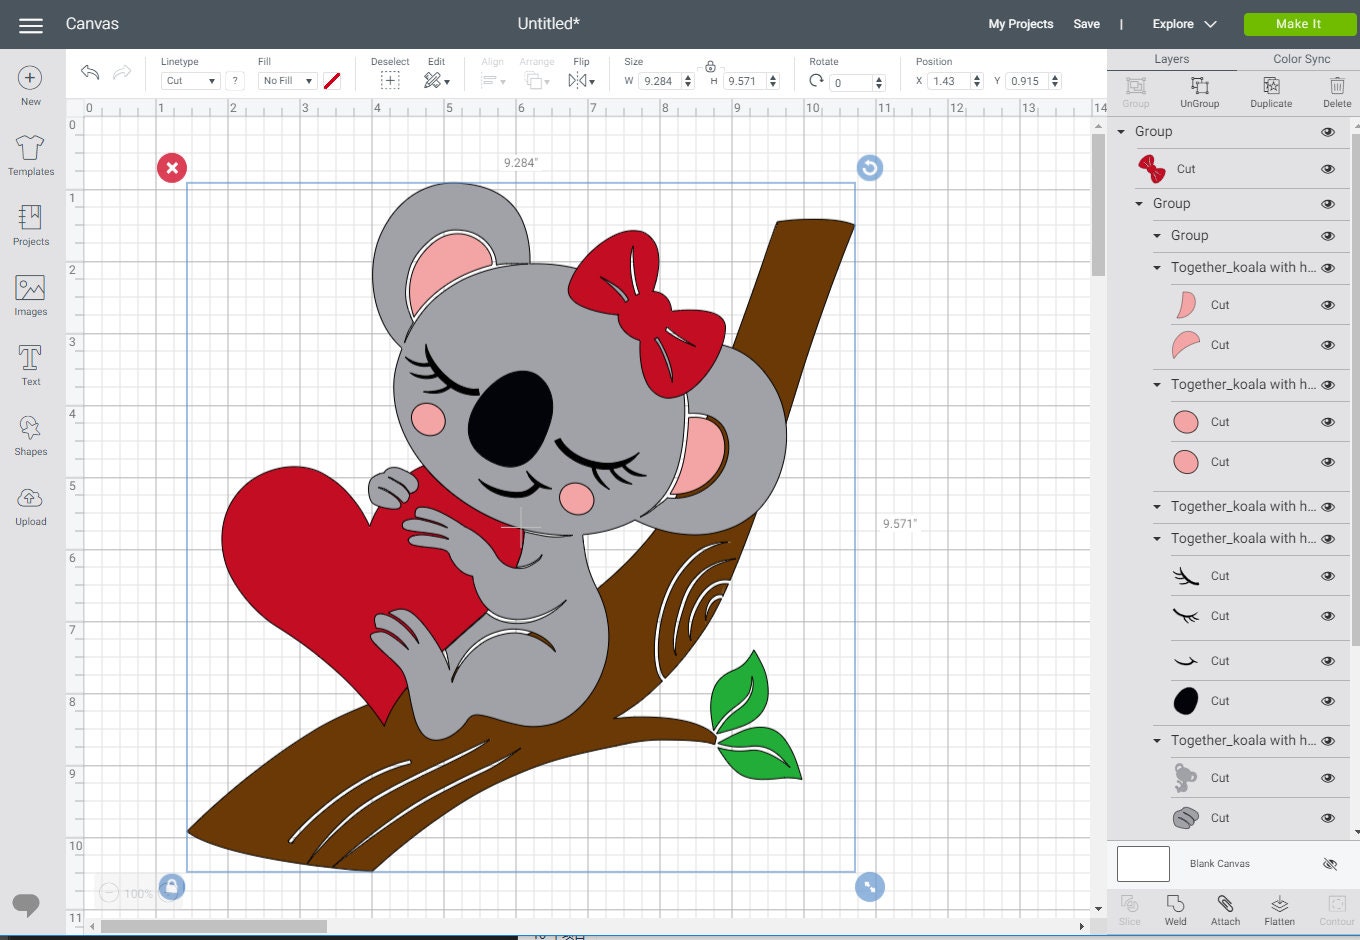Open the Fill dropdown
1360x940 pixels.
coord(287,81)
